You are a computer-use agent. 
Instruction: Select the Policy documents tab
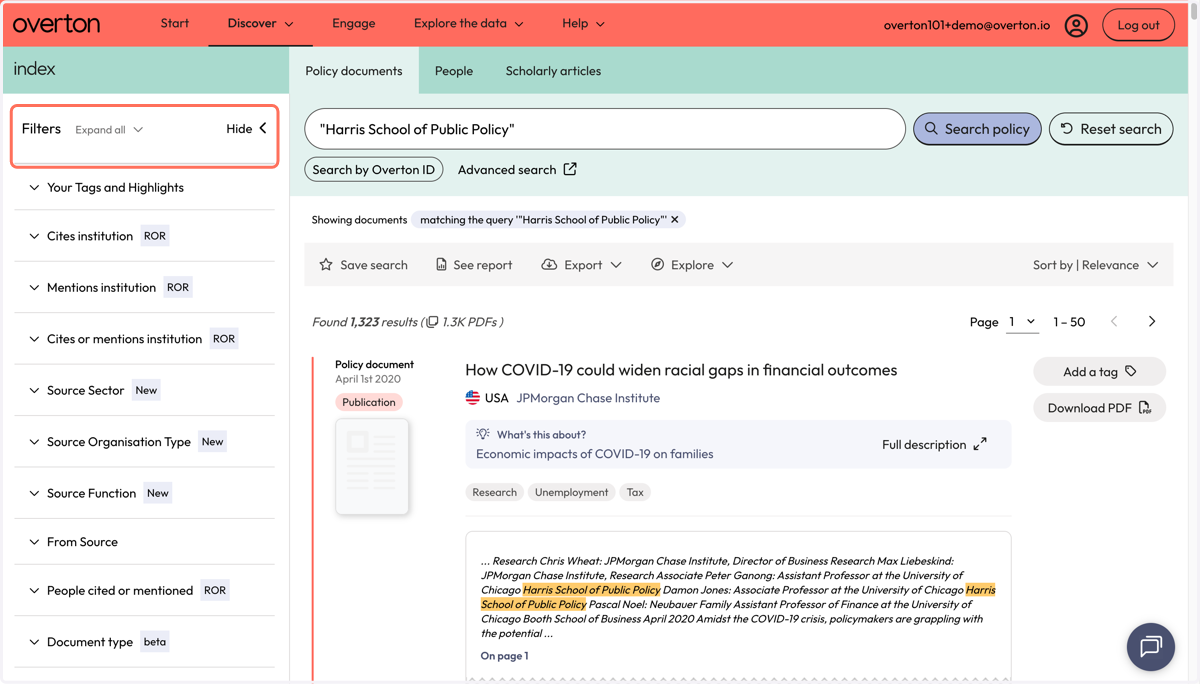pyautogui.click(x=354, y=71)
